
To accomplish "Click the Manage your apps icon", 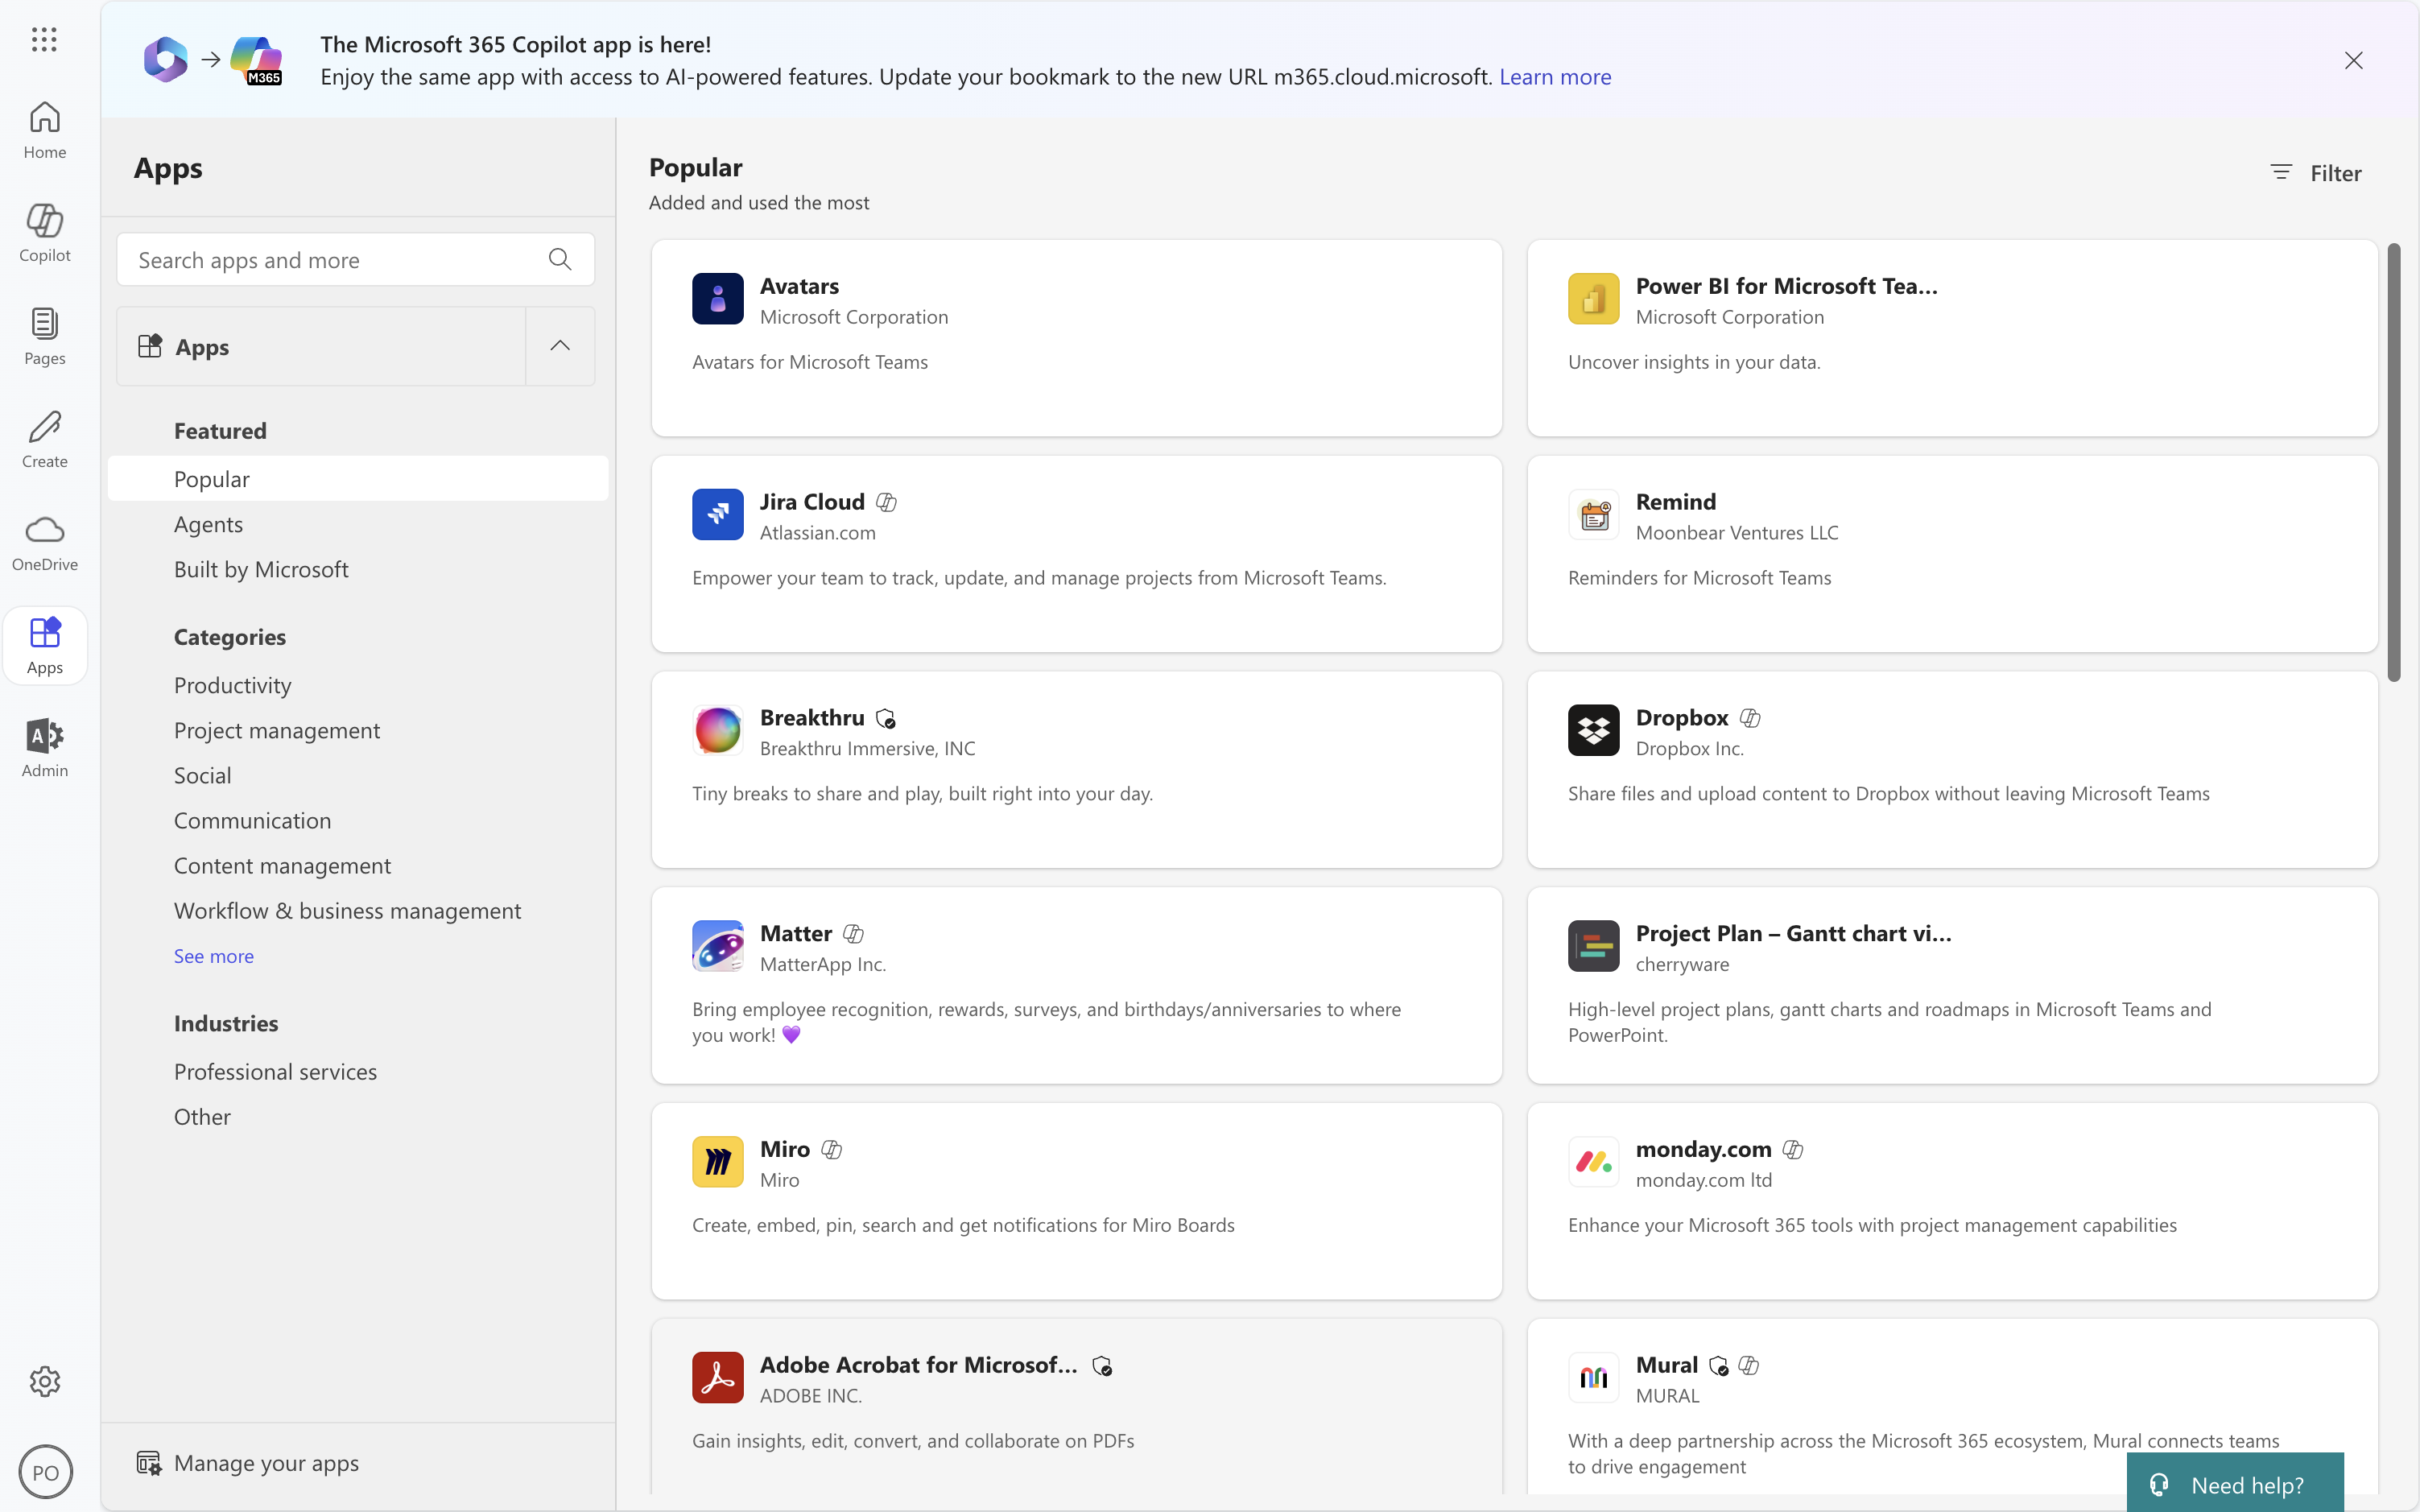I will pyautogui.click(x=149, y=1463).
